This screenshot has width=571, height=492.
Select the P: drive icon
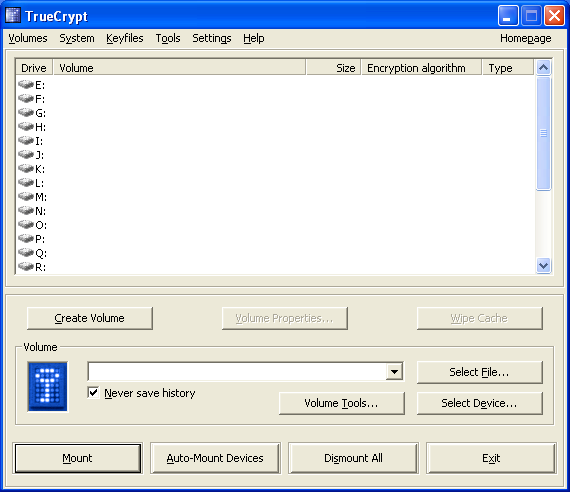[26, 238]
